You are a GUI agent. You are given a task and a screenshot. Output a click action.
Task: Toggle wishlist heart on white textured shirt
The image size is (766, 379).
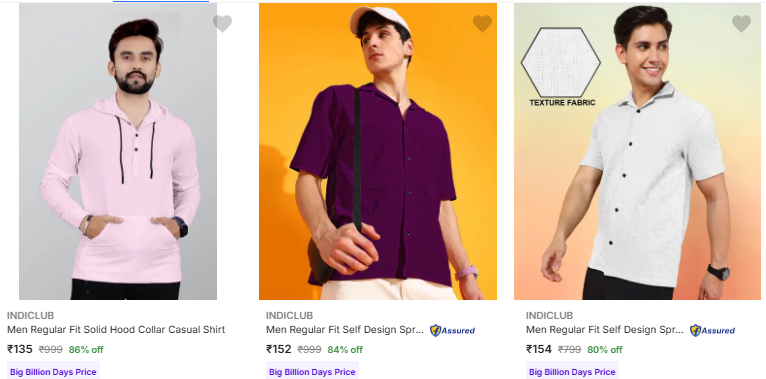coord(741,23)
